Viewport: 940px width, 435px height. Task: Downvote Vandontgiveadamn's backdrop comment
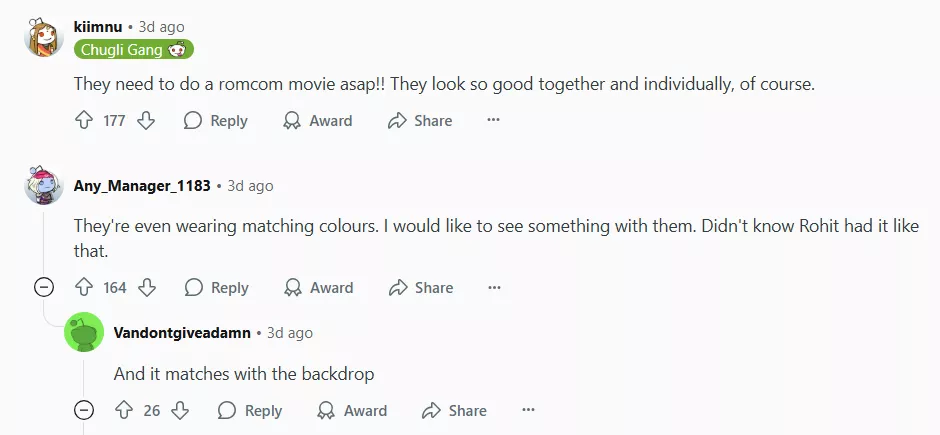(x=180, y=411)
